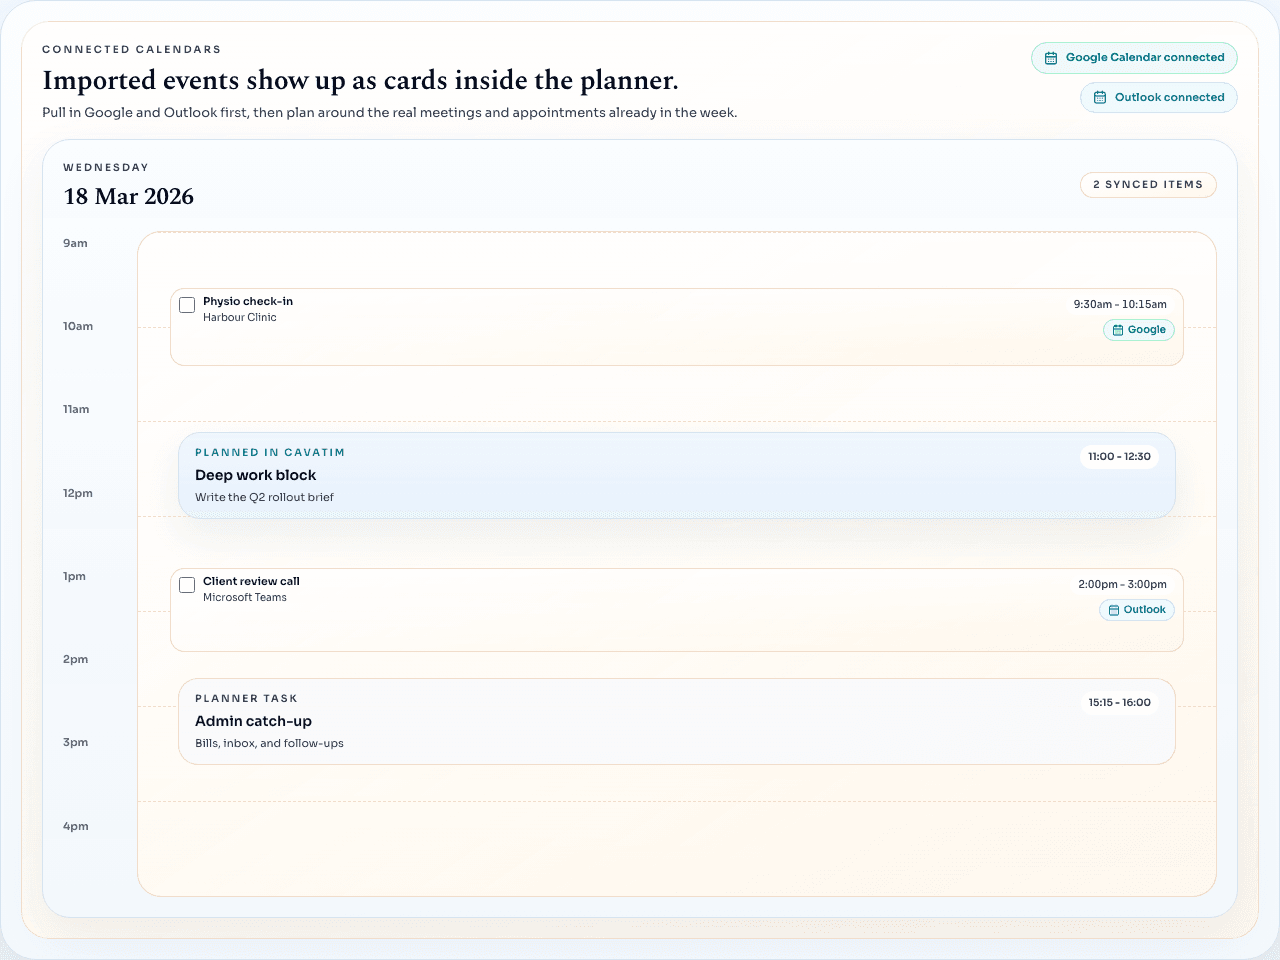Click the 12pm timeline label
The width and height of the screenshot is (1280, 960).
pyautogui.click(x=77, y=493)
